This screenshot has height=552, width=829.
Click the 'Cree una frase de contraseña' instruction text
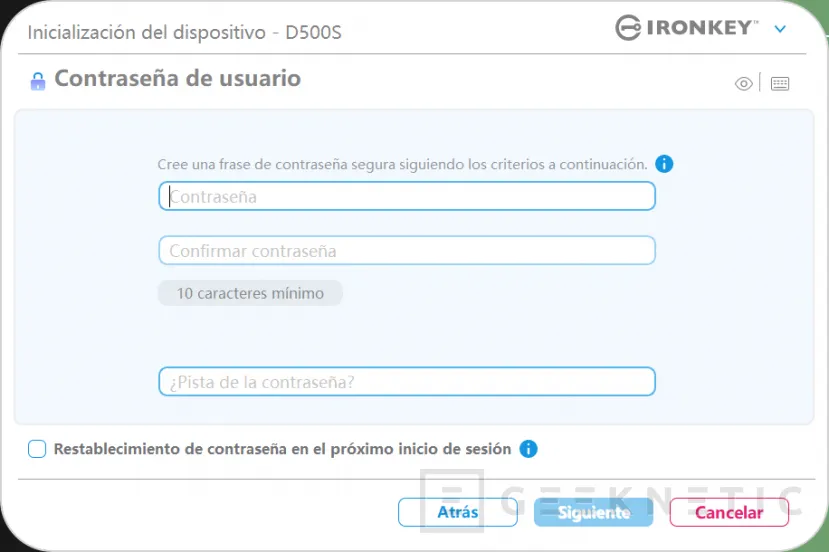pos(402,164)
